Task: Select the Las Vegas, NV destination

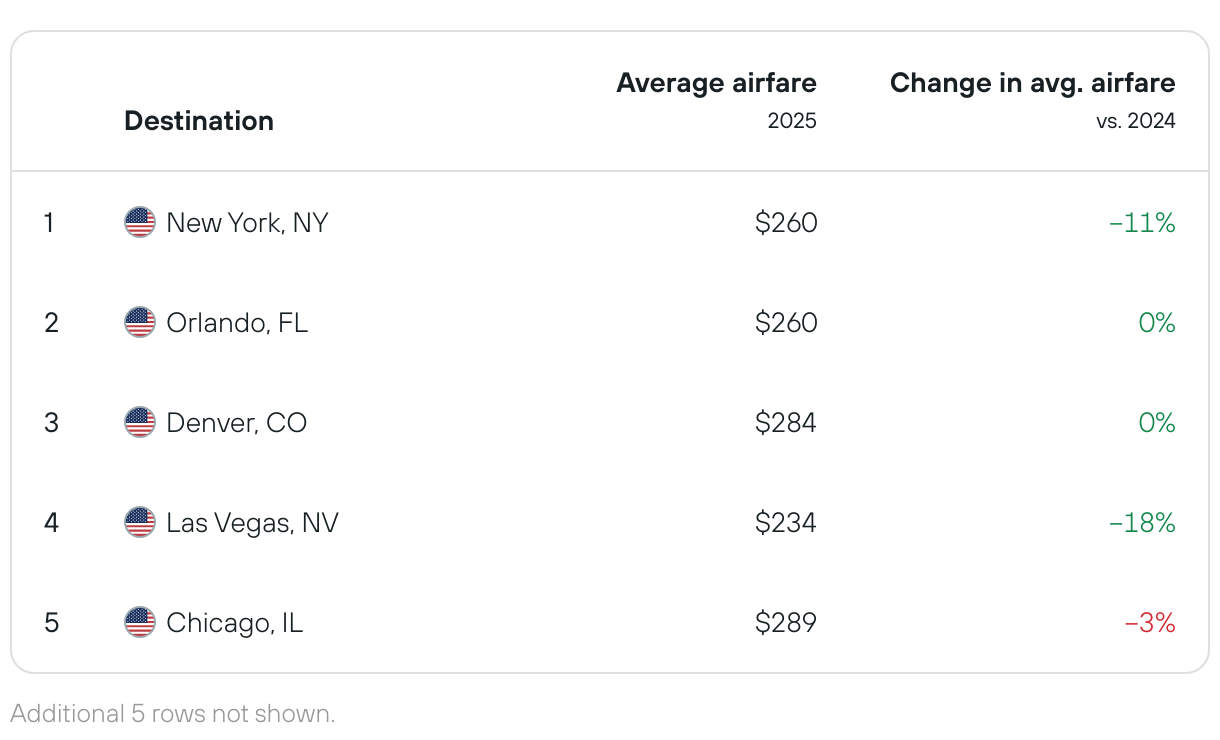Action: [252, 522]
